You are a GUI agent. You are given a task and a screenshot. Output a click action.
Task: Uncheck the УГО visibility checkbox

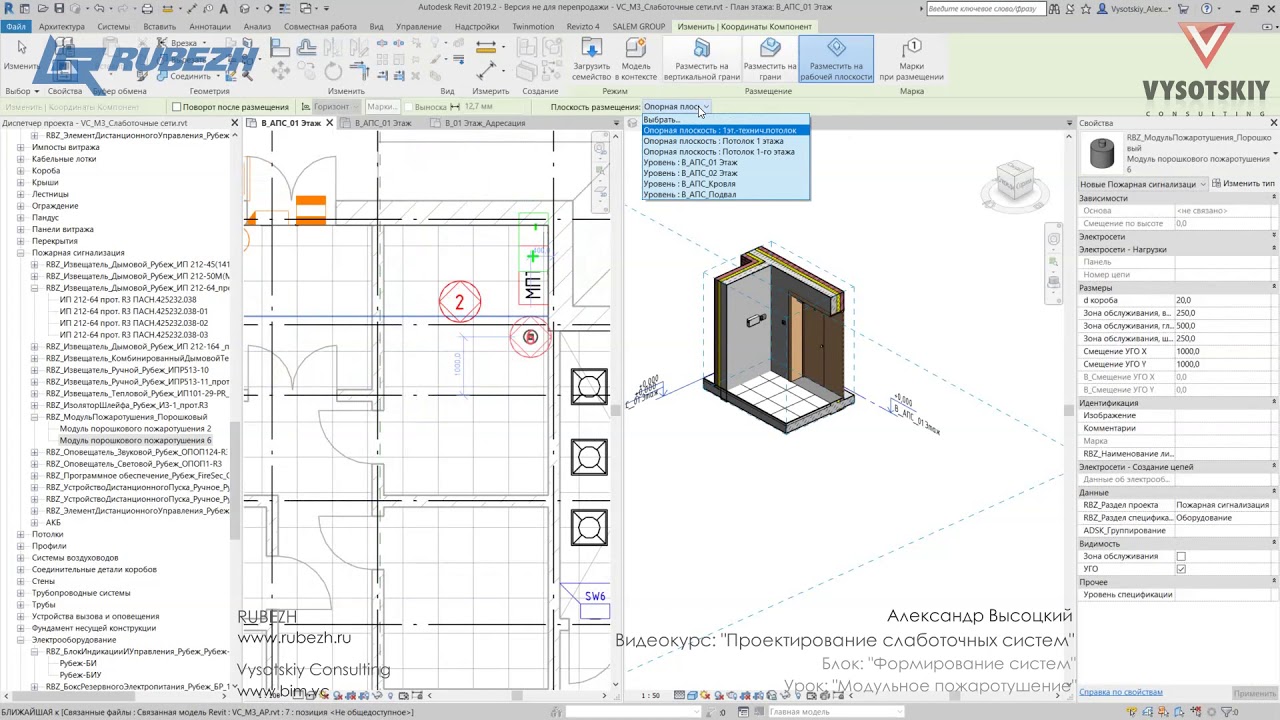pos(1181,569)
